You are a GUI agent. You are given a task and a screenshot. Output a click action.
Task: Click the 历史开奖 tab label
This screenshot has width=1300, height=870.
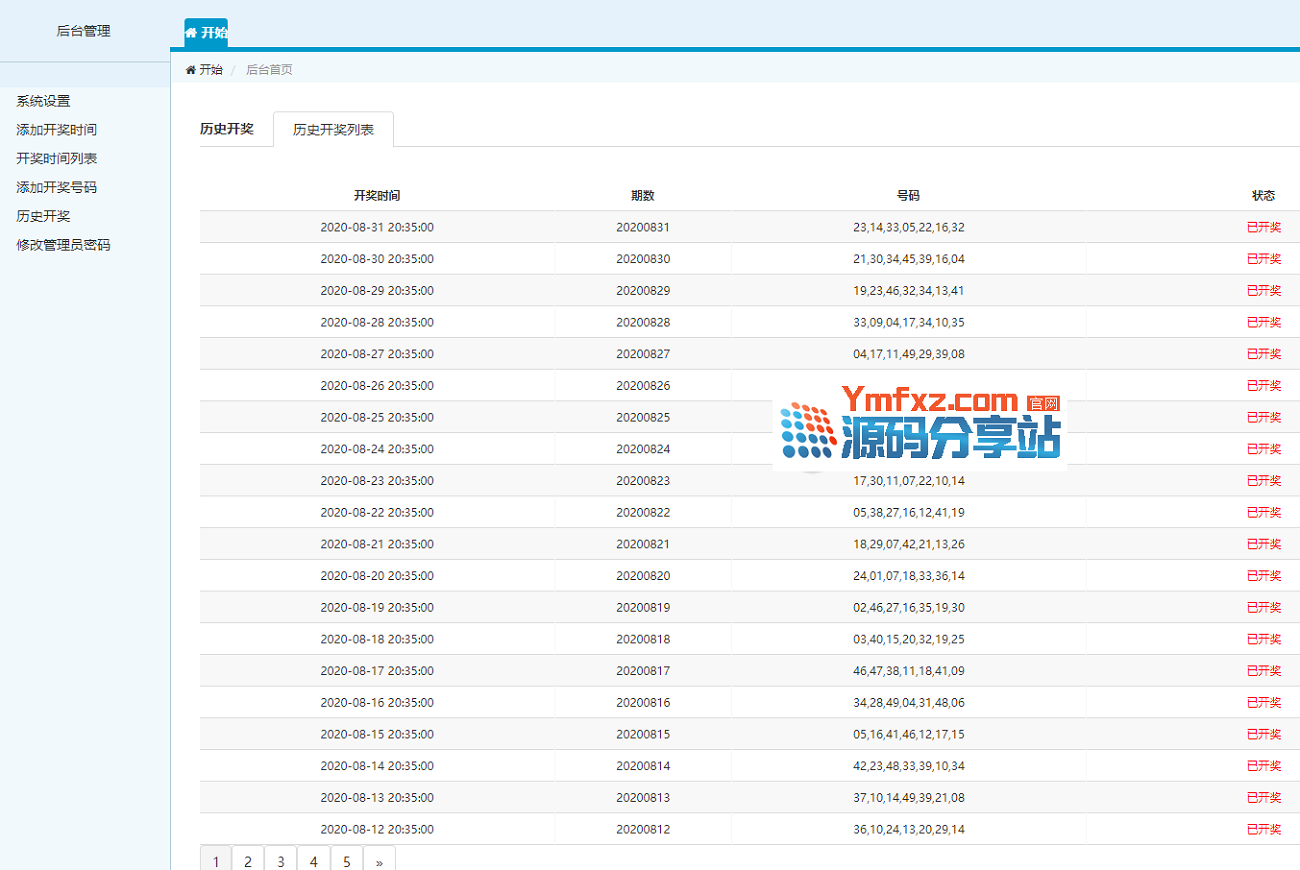coord(227,129)
